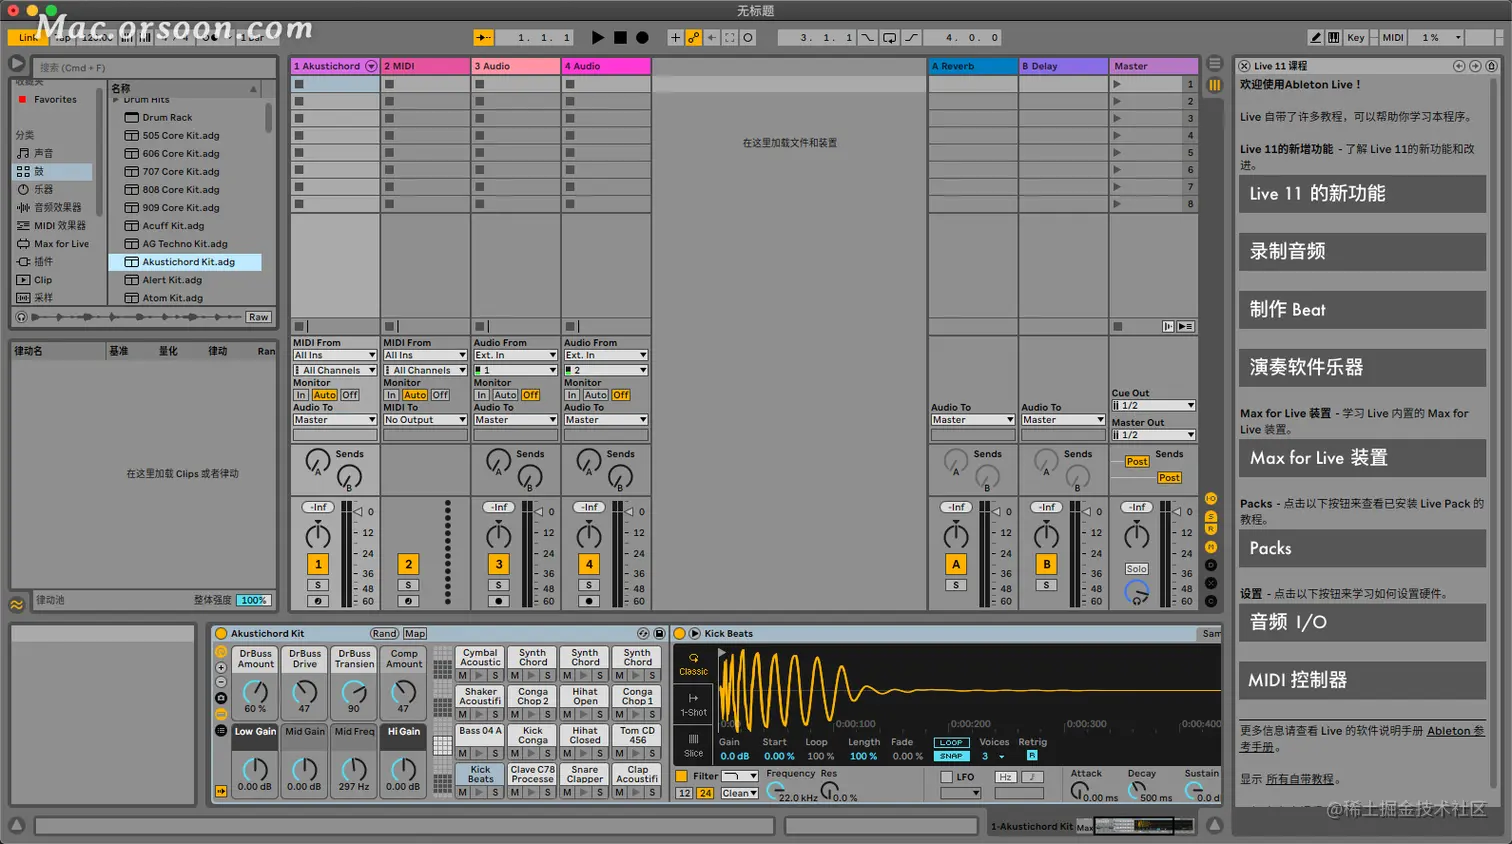Unfold track 1 Akustichord title arrow
1512x844 pixels.
coord(371,66)
